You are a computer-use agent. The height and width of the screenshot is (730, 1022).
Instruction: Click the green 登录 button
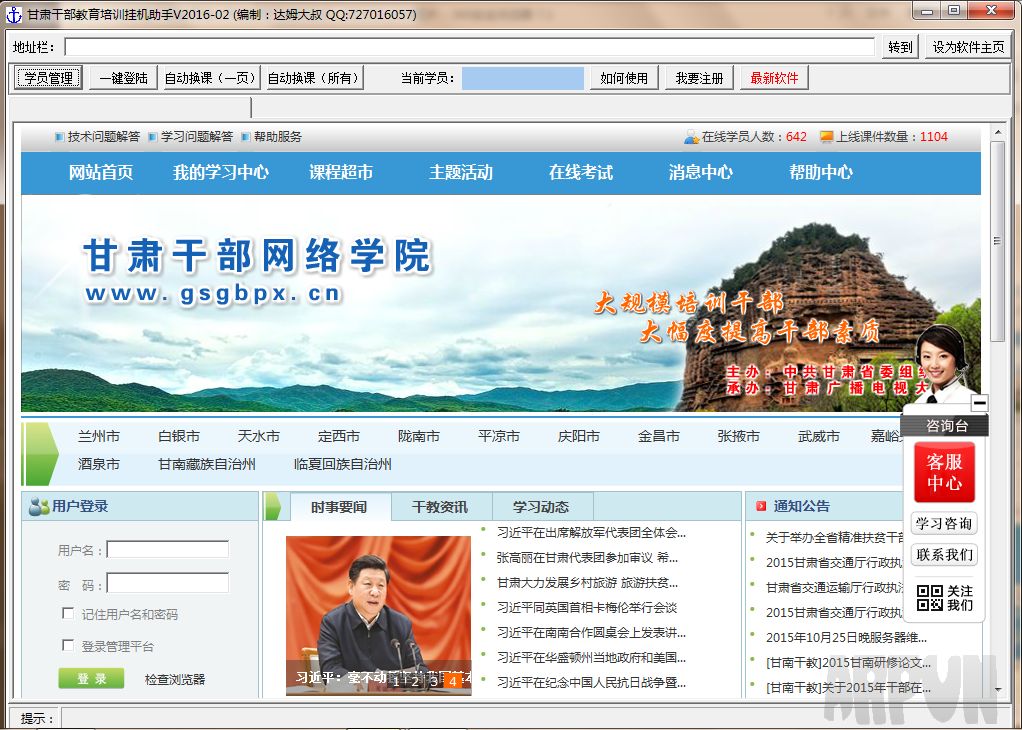click(x=91, y=679)
